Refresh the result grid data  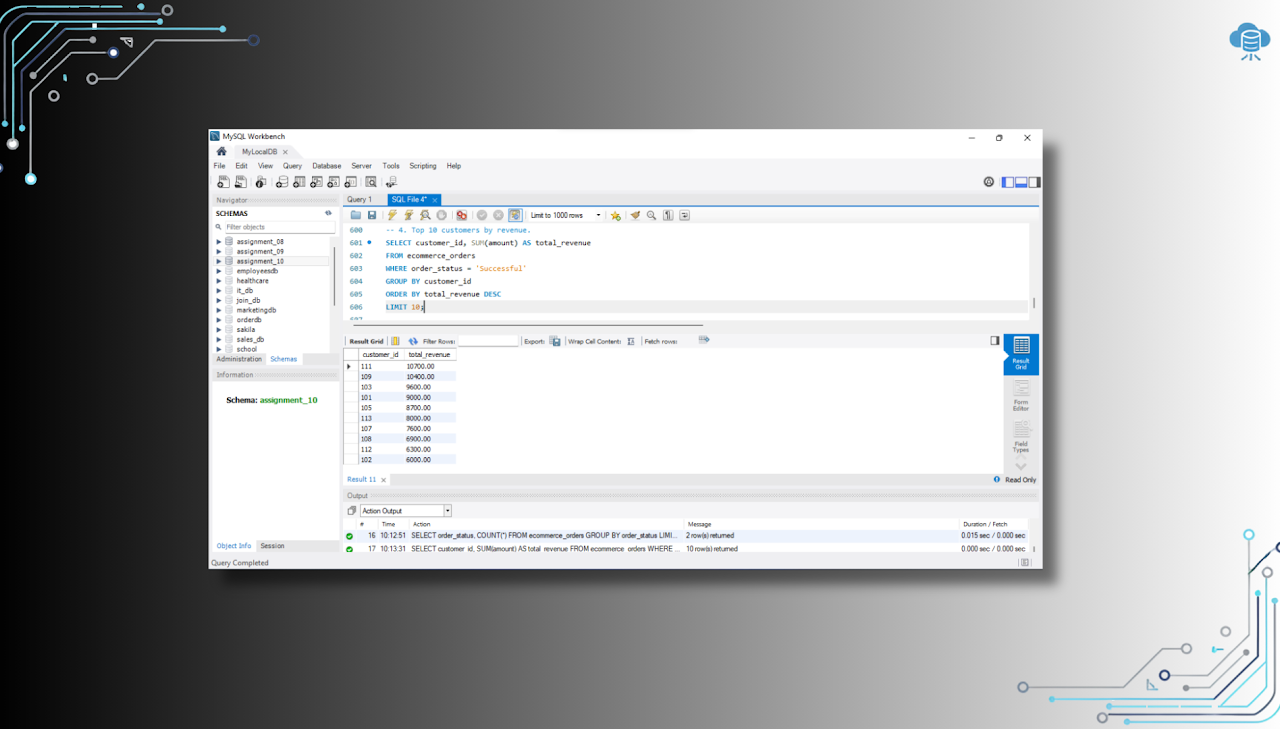pos(413,341)
